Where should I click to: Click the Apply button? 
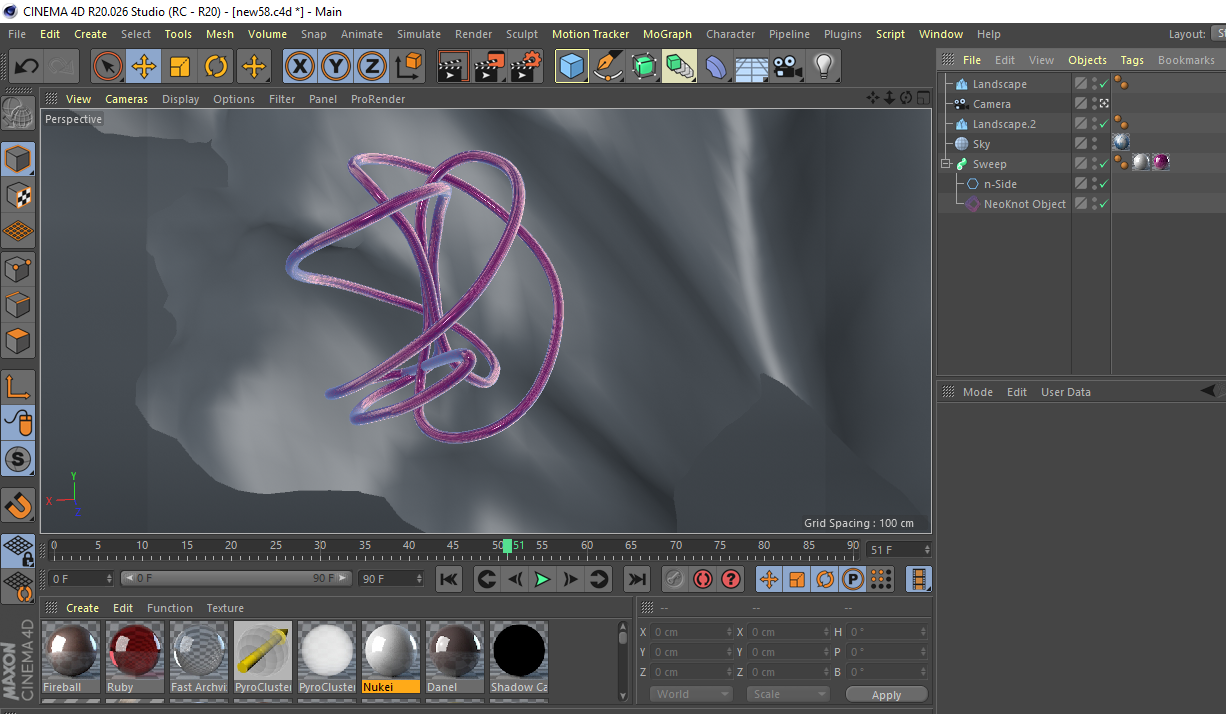coord(886,694)
